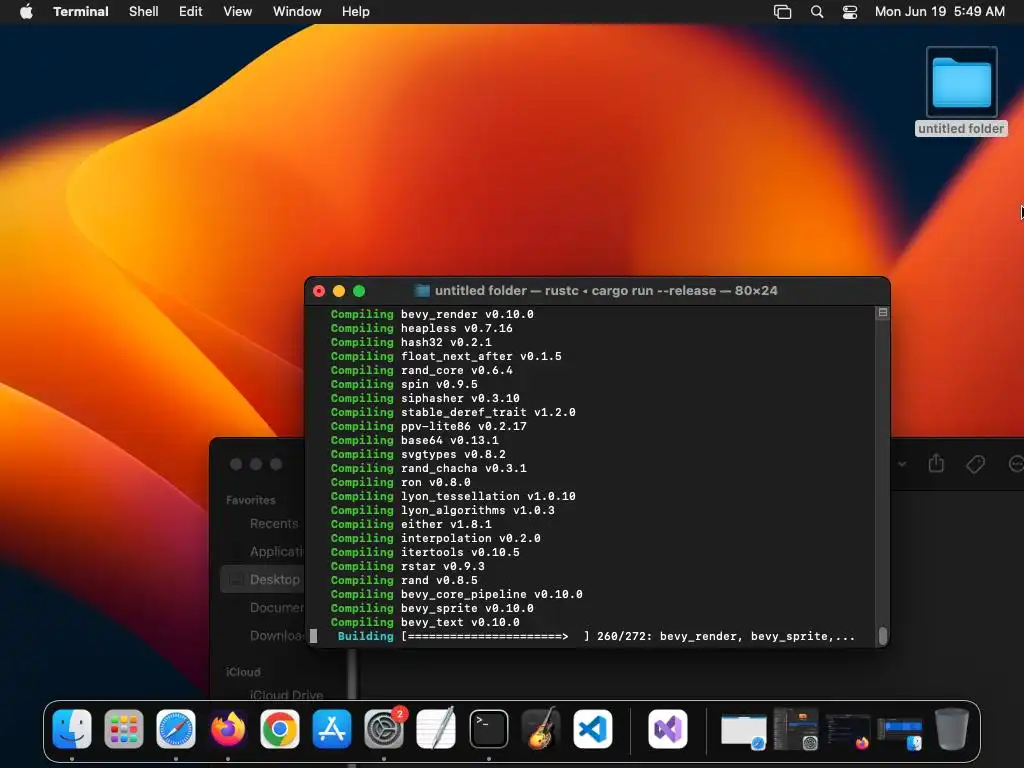Open Spotlight search in the menu bar
This screenshot has height=768, width=1024.
817,12
